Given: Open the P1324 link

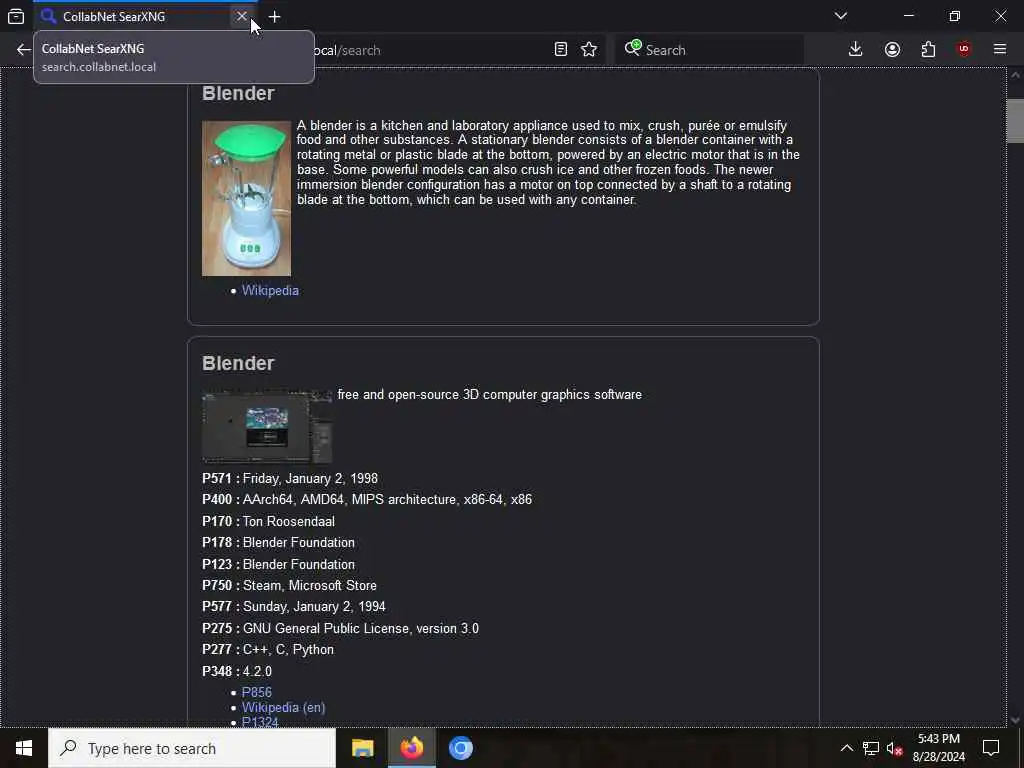Looking at the screenshot, I should 260,722.
